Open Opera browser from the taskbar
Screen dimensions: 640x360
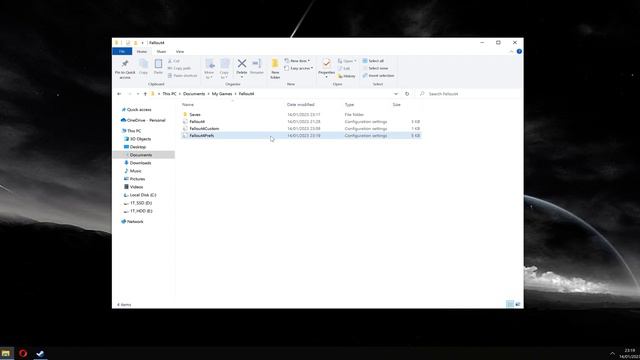23,353
